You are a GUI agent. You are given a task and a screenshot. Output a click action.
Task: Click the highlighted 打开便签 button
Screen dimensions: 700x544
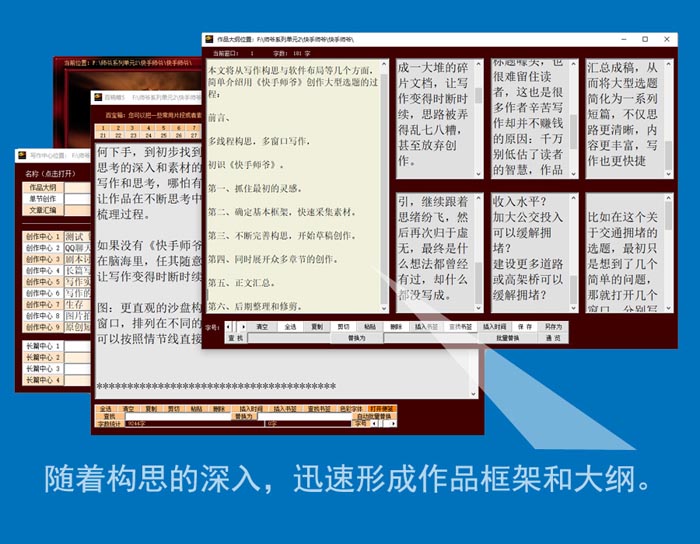point(382,409)
